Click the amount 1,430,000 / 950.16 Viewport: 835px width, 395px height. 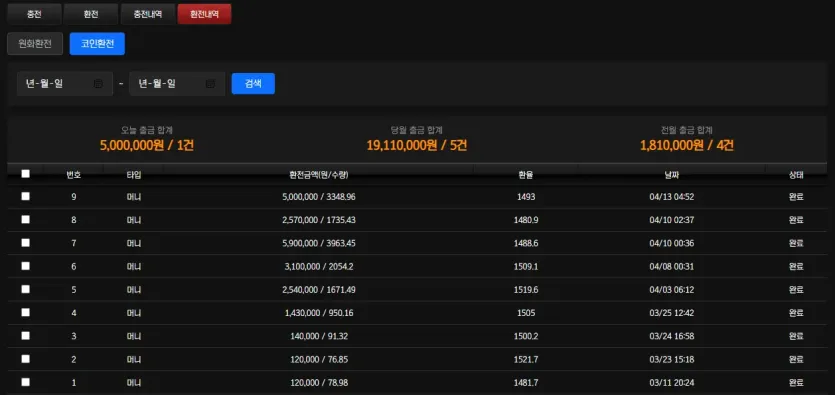pyautogui.click(x=318, y=313)
